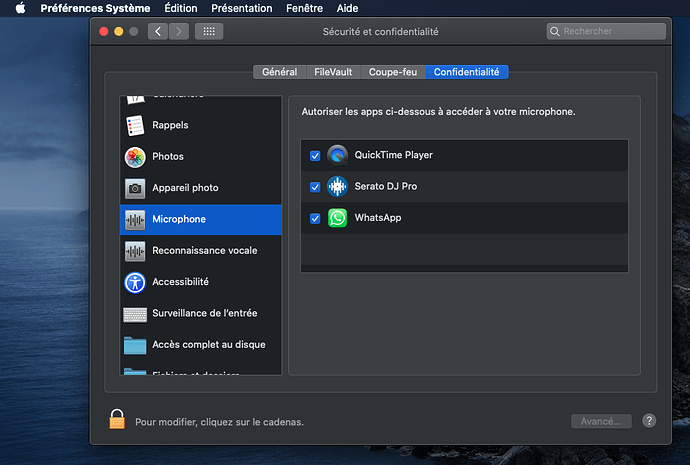Switch to the FileVault tab

click(x=333, y=72)
